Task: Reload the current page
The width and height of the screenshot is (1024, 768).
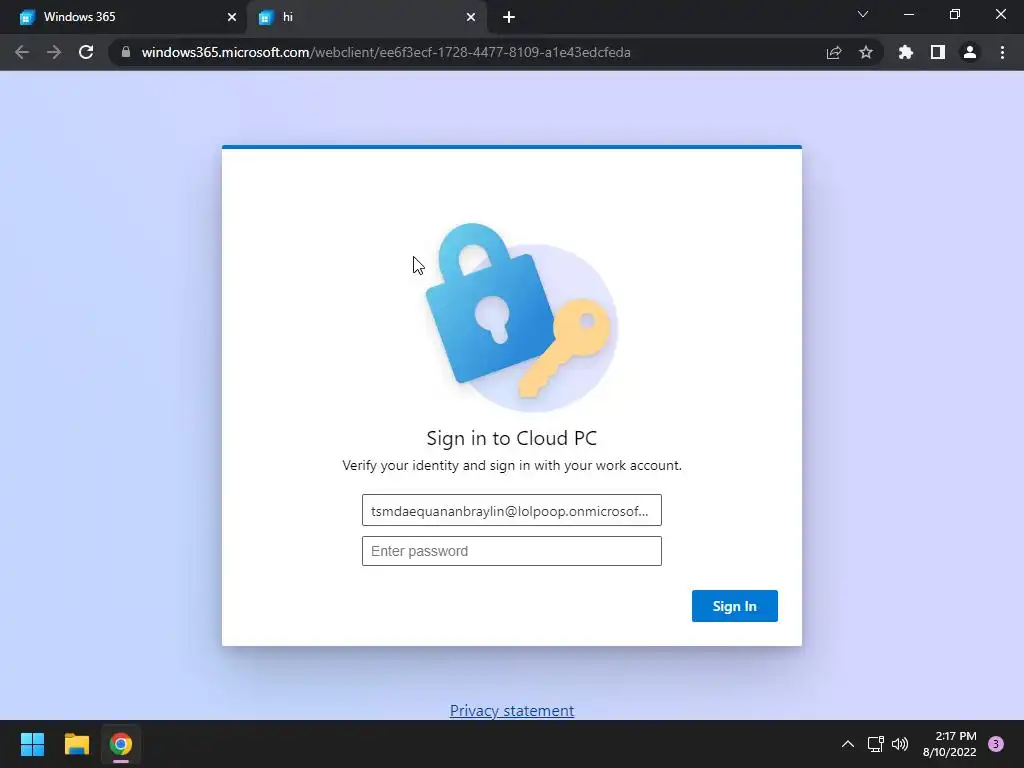Action: point(86,52)
